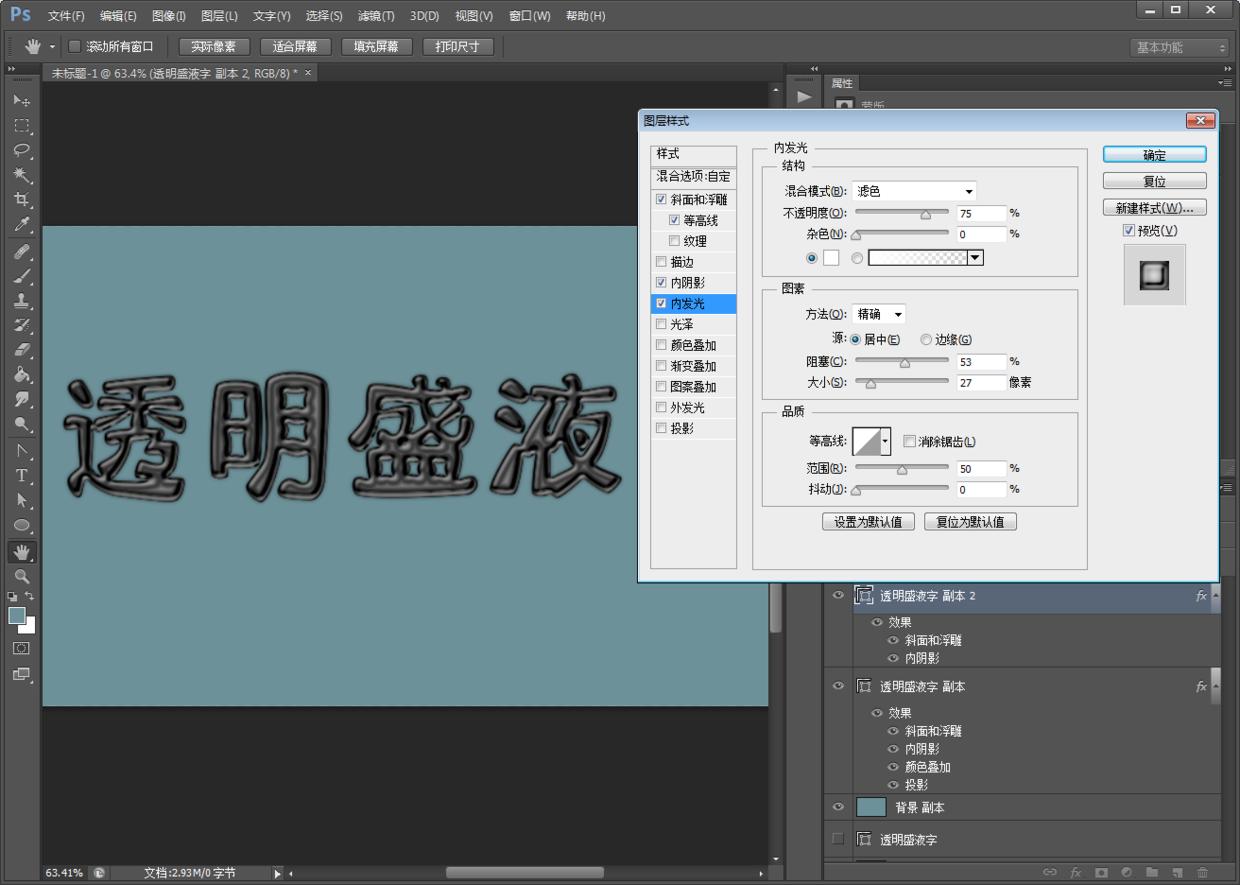Click the 确定 button
This screenshot has height=885, width=1240.
(1154, 154)
